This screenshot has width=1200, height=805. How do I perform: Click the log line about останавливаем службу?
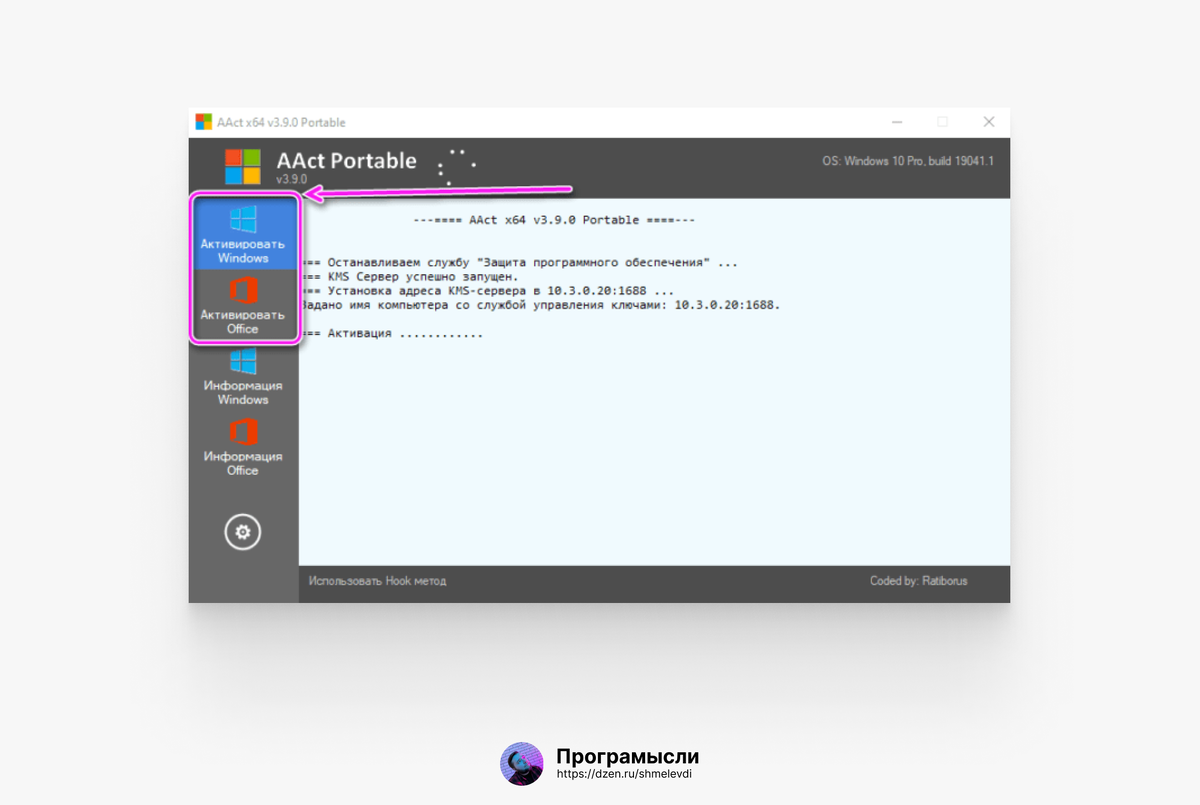(x=519, y=262)
